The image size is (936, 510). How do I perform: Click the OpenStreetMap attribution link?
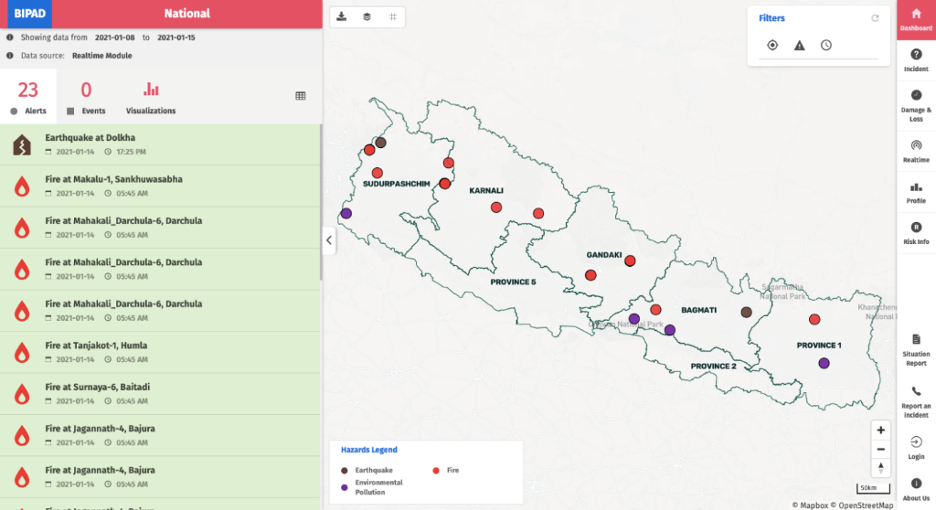[x=862, y=505]
